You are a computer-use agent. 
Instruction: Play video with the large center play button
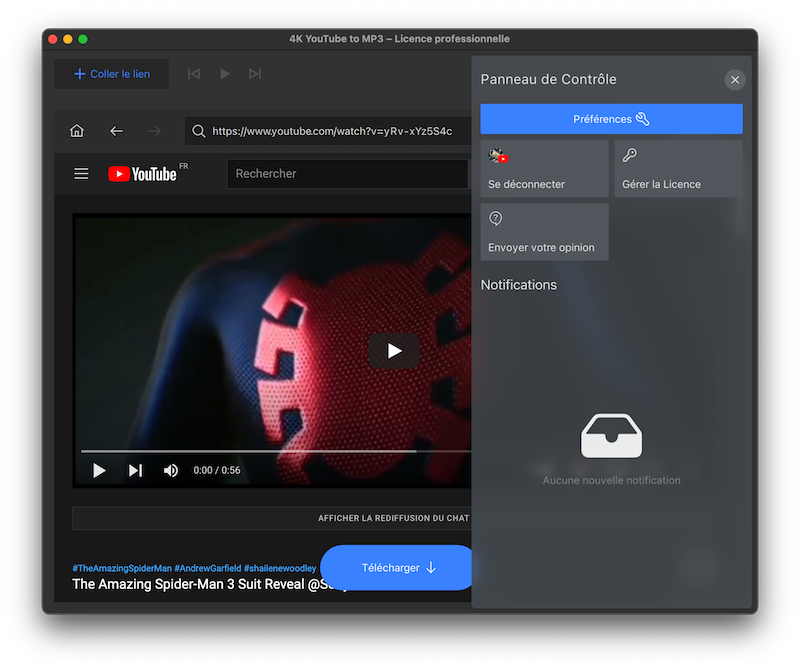click(x=394, y=351)
